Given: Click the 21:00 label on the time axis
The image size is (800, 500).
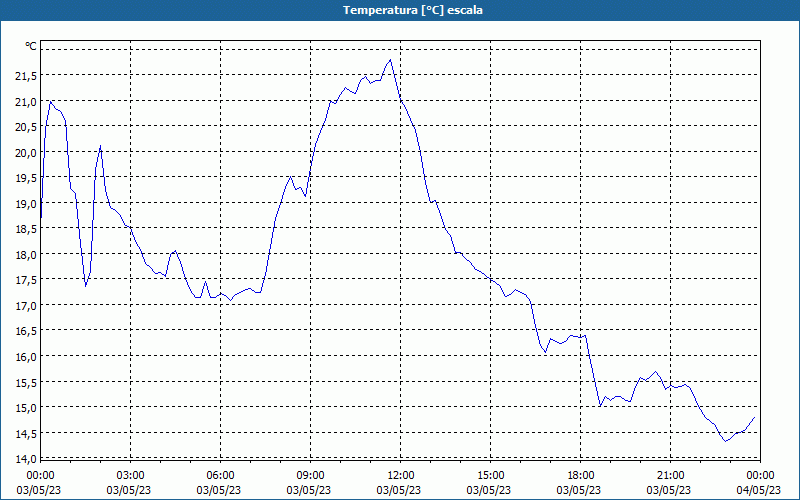Looking at the screenshot, I should pyautogui.click(x=670, y=476).
